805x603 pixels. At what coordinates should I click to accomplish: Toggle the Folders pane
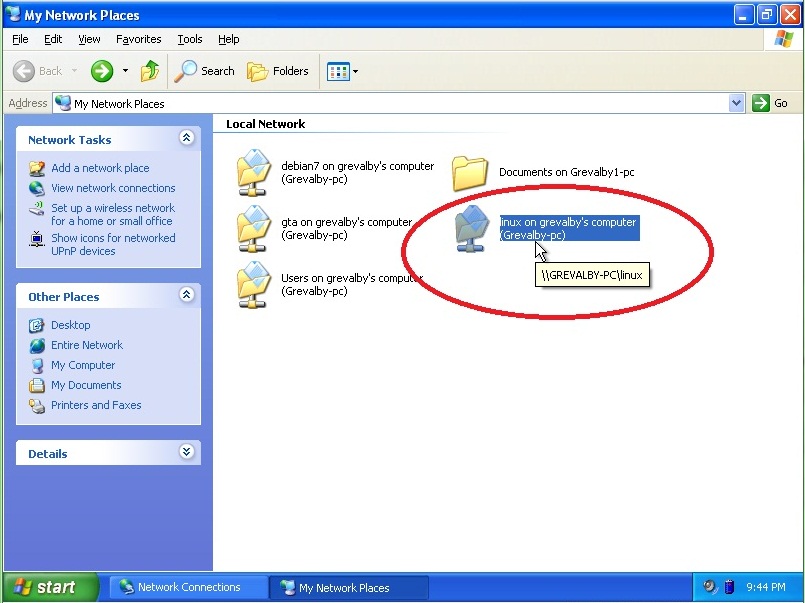coord(278,71)
